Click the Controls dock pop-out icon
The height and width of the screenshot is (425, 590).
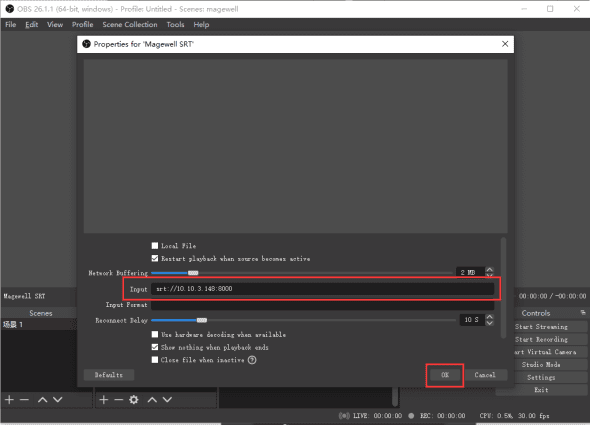click(583, 312)
